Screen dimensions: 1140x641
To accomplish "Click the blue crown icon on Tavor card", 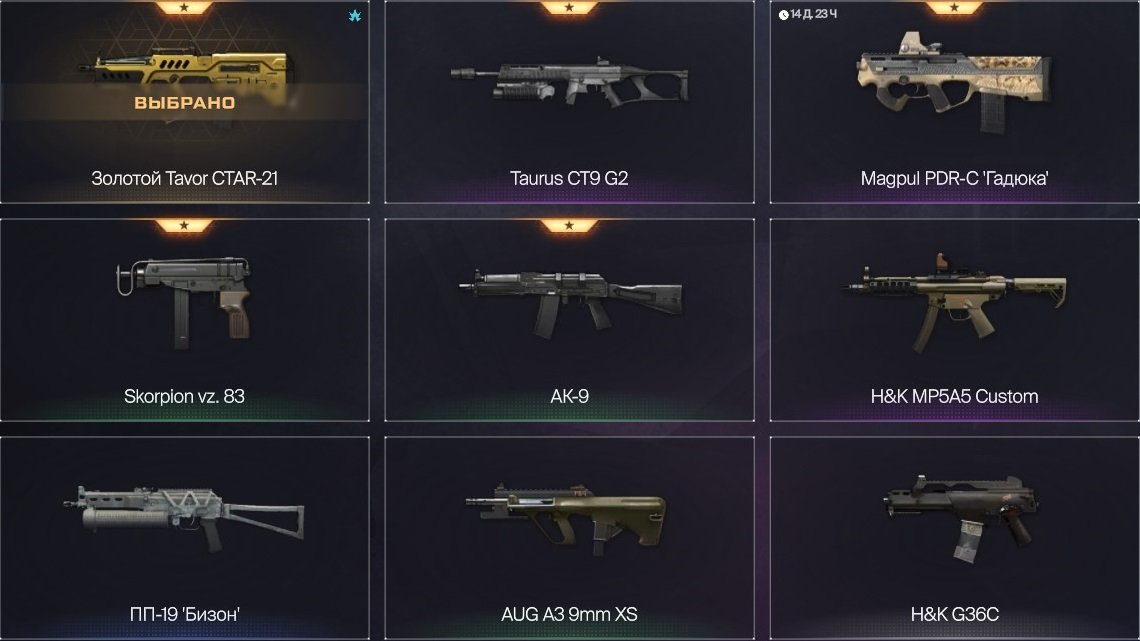I will coord(355,15).
